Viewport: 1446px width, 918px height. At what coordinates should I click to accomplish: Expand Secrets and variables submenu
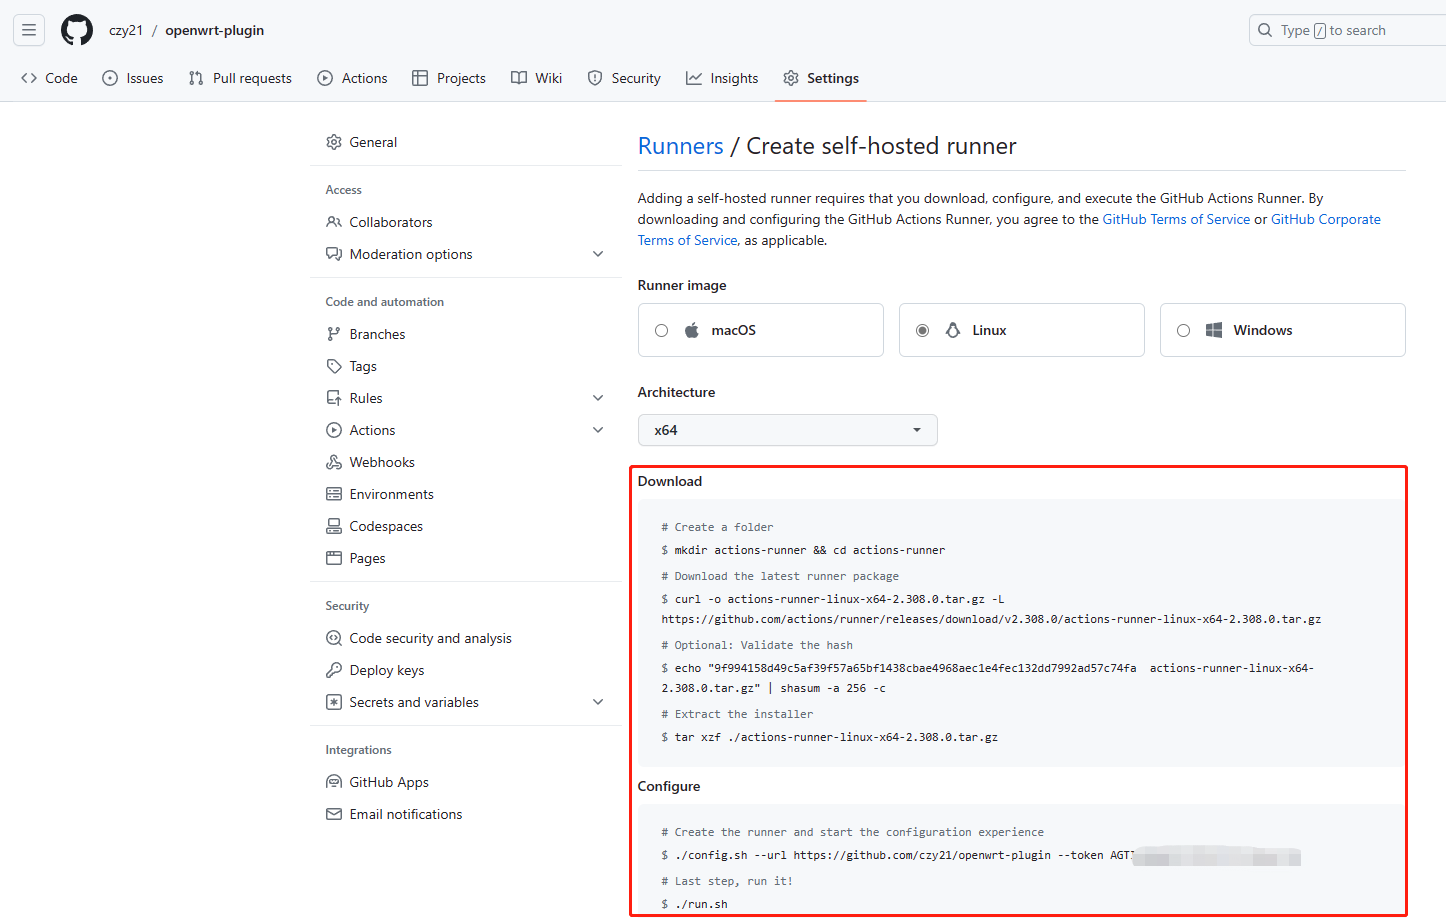pyautogui.click(x=597, y=702)
